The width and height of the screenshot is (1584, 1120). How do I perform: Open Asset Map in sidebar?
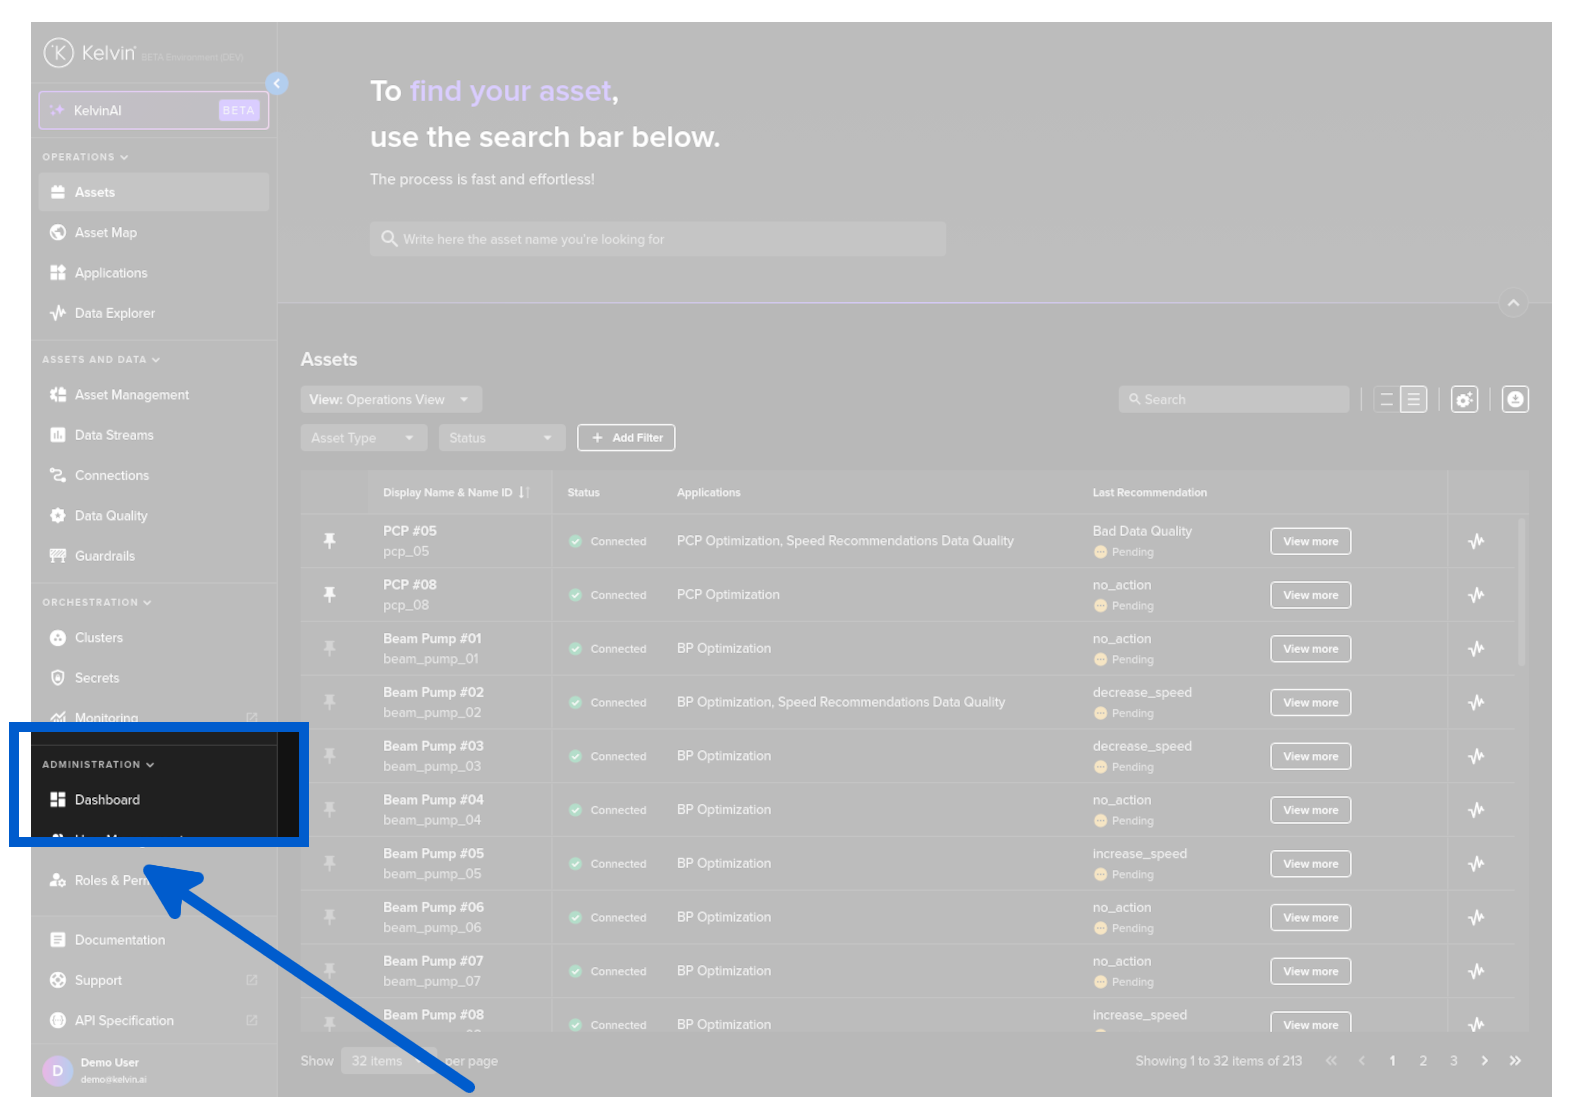[106, 233]
